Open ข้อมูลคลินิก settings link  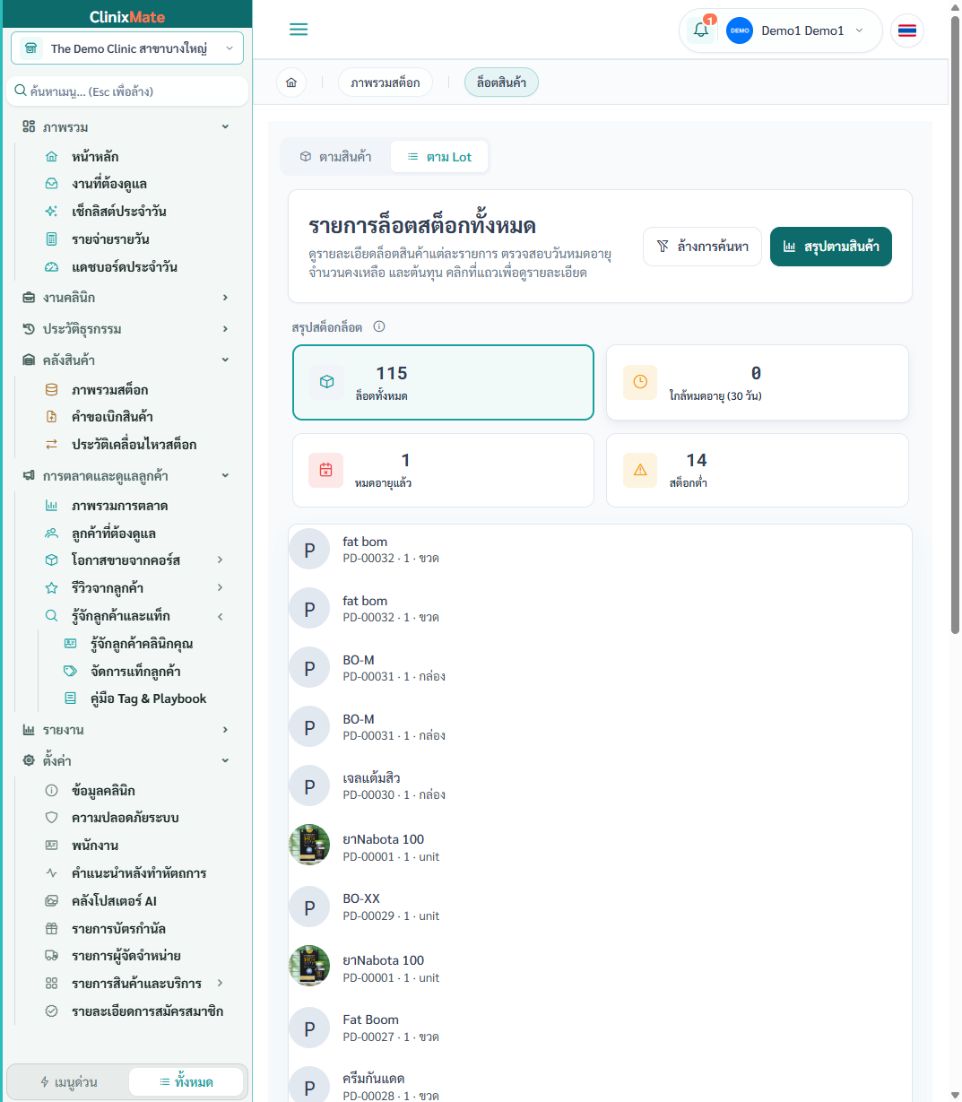103,791
